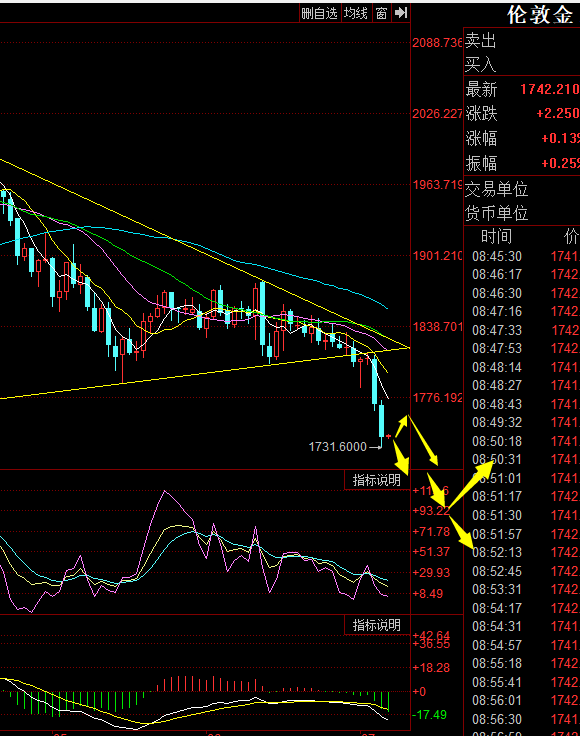The width and height of the screenshot is (580, 736).
Task: Click the 2088.736 price axis label
Action: point(437,43)
